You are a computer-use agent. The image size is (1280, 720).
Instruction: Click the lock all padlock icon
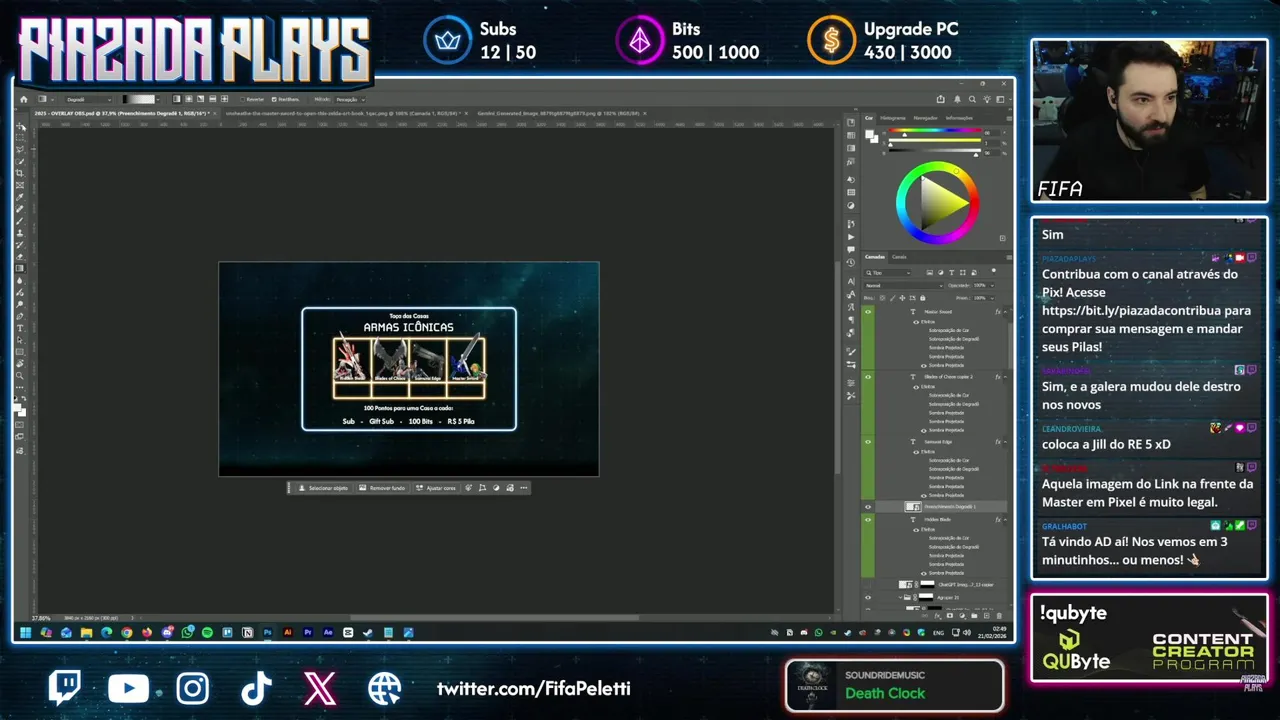click(923, 298)
